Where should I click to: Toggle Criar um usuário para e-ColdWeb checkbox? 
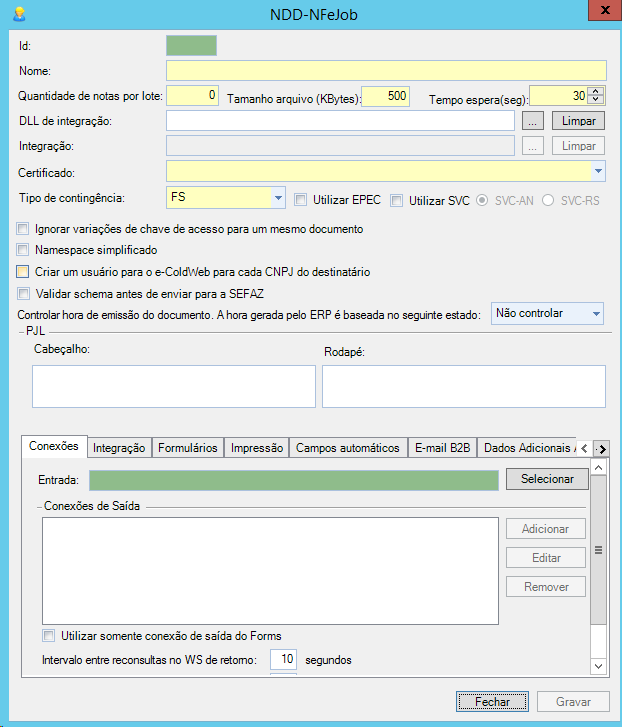(22, 271)
